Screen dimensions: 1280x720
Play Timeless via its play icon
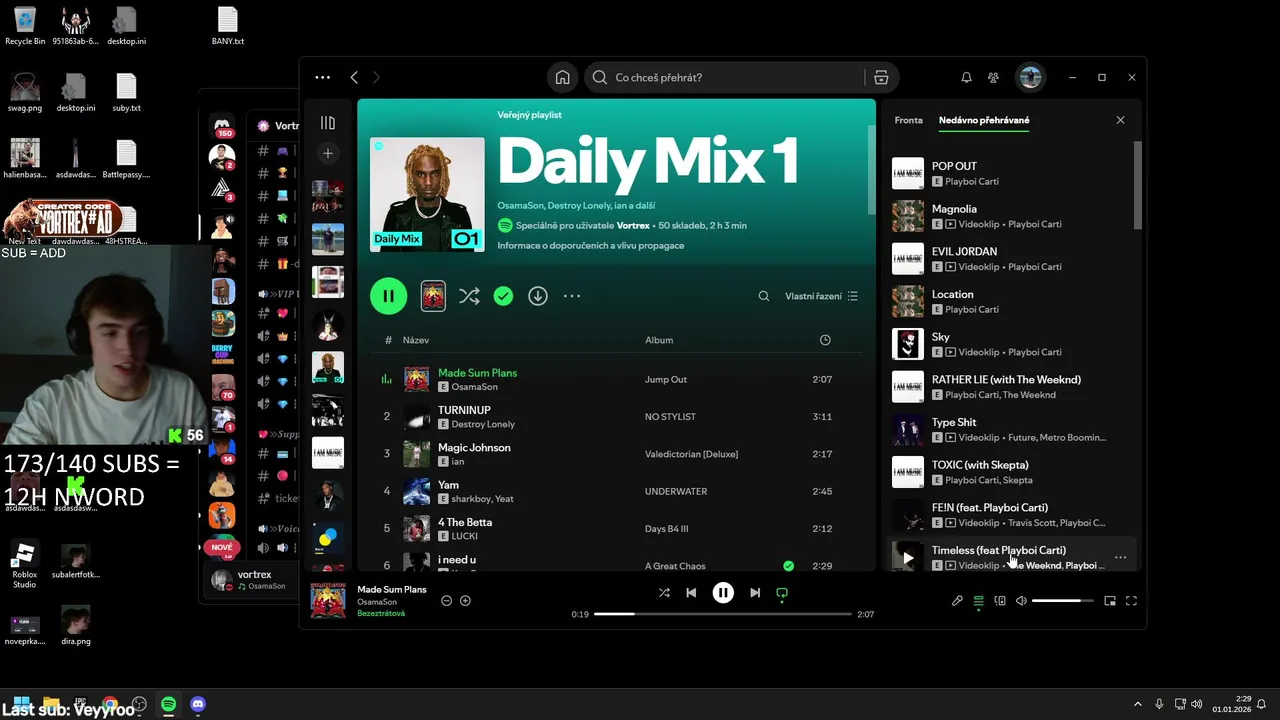click(907, 557)
